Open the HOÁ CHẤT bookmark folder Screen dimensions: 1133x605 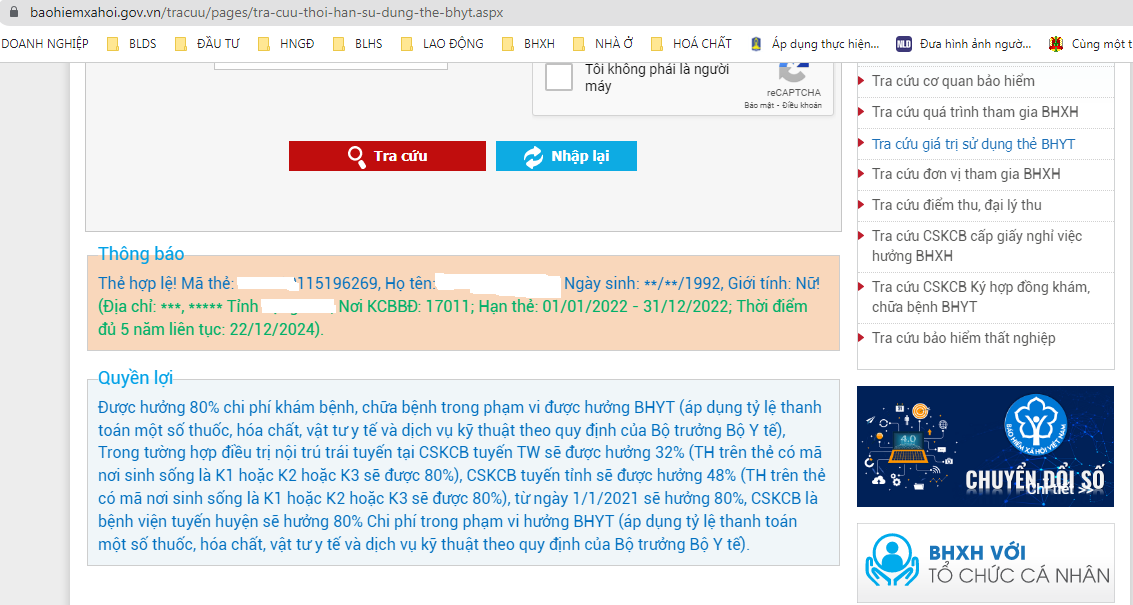click(692, 43)
